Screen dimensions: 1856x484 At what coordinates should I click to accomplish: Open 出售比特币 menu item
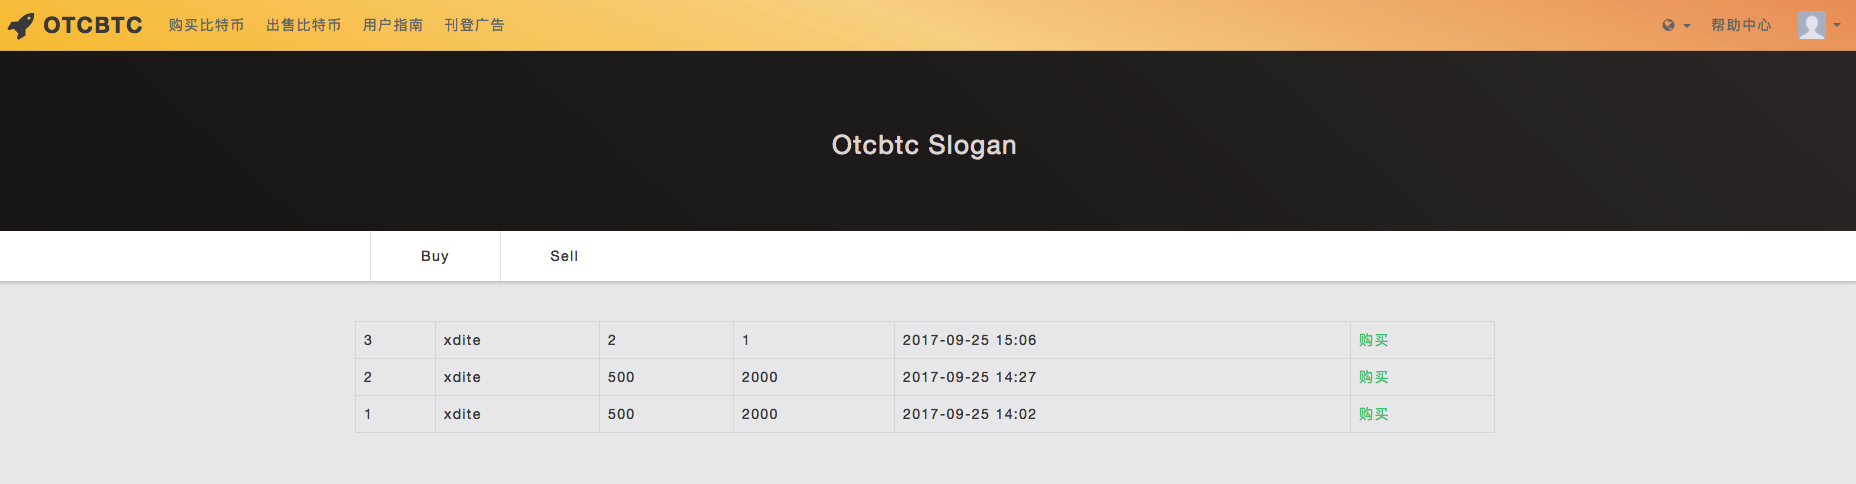pyautogui.click(x=303, y=25)
